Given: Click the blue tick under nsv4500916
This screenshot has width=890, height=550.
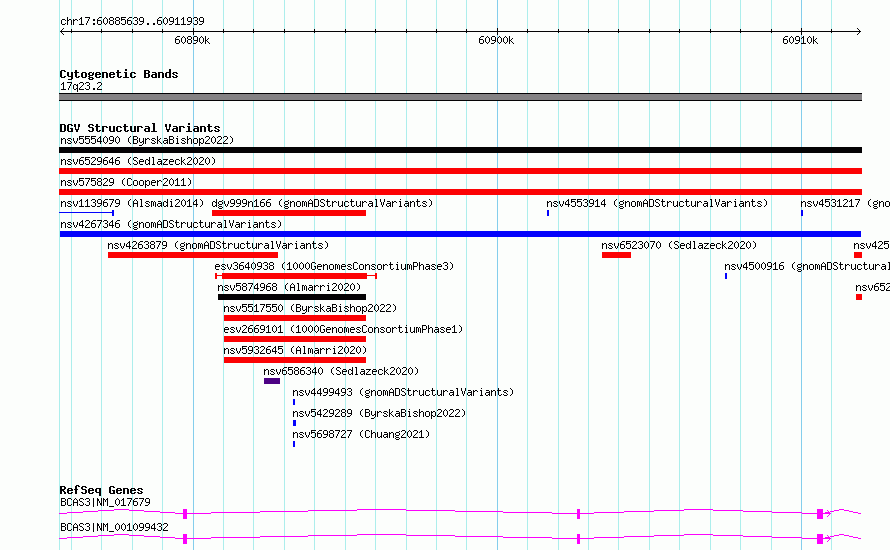Looking at the screenshot, I should [x=726, y=276].
